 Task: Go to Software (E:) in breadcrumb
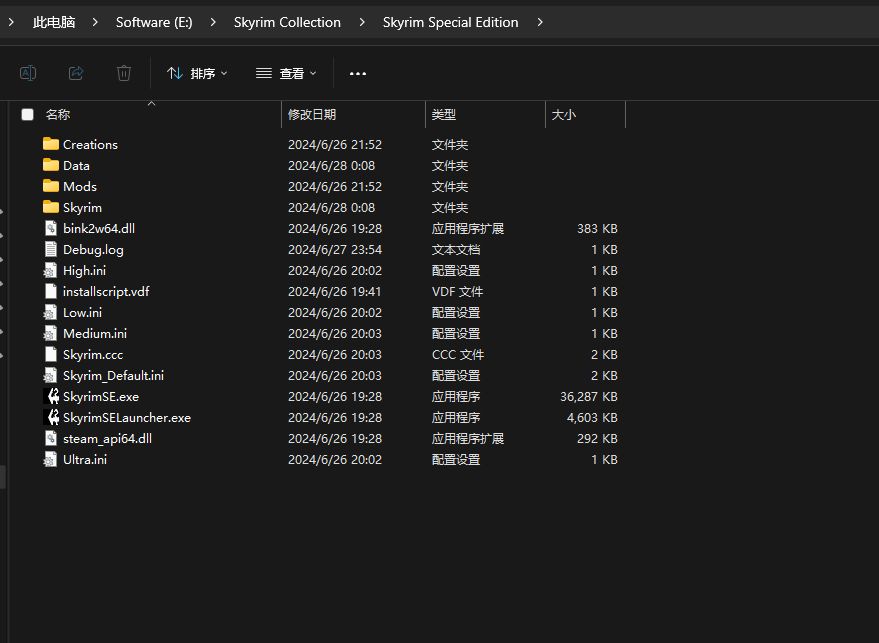[154, 22]
